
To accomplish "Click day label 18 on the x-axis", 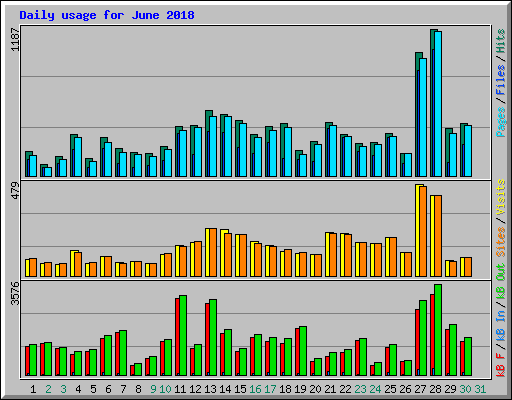I will coord(285,389).
